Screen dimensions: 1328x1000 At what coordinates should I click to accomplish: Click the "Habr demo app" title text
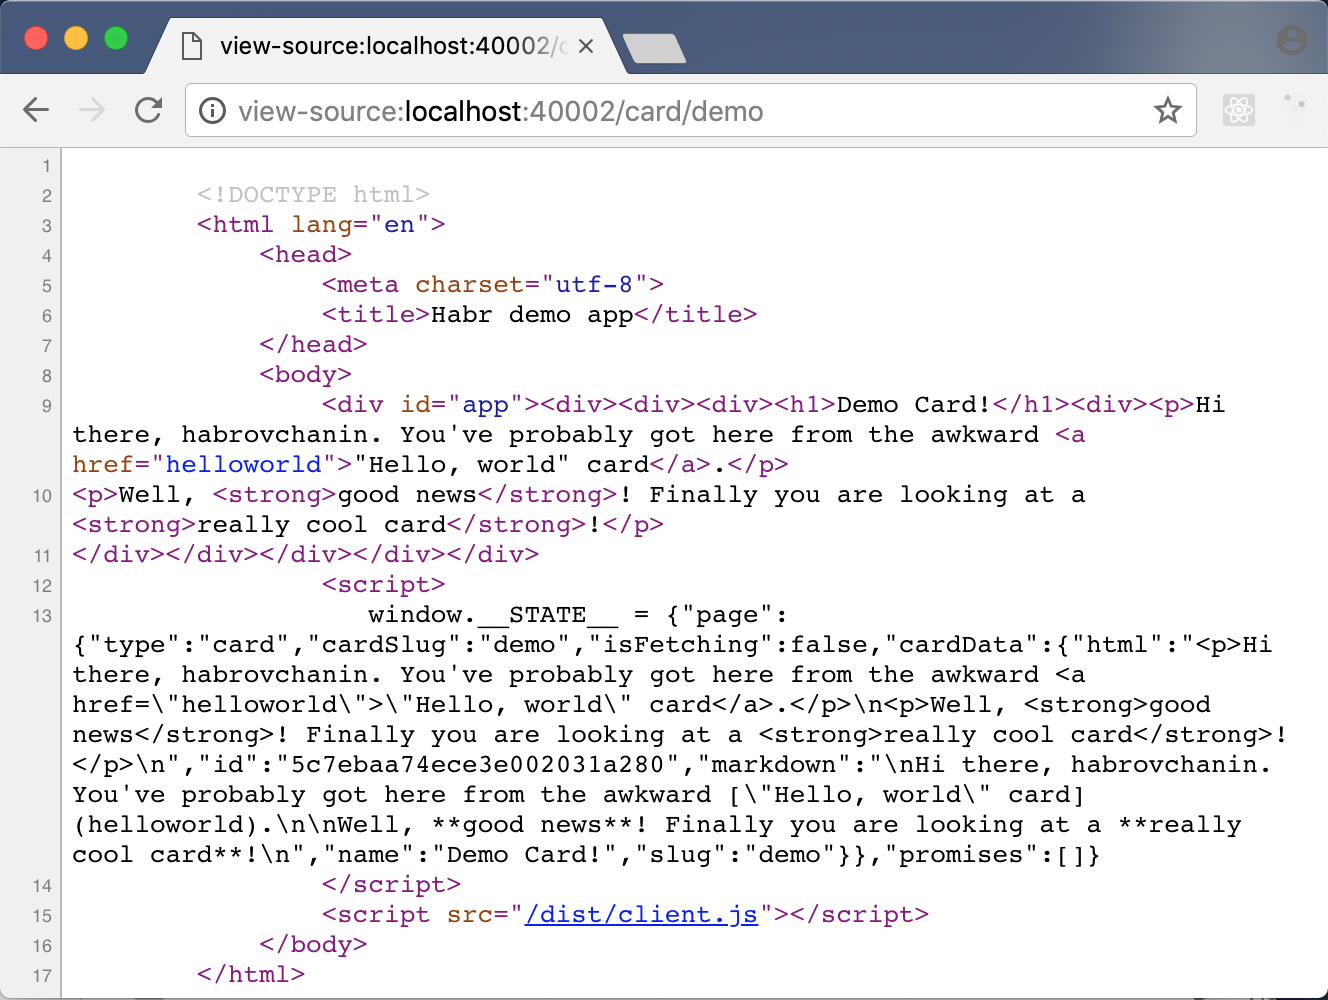(x=532, y=315)
